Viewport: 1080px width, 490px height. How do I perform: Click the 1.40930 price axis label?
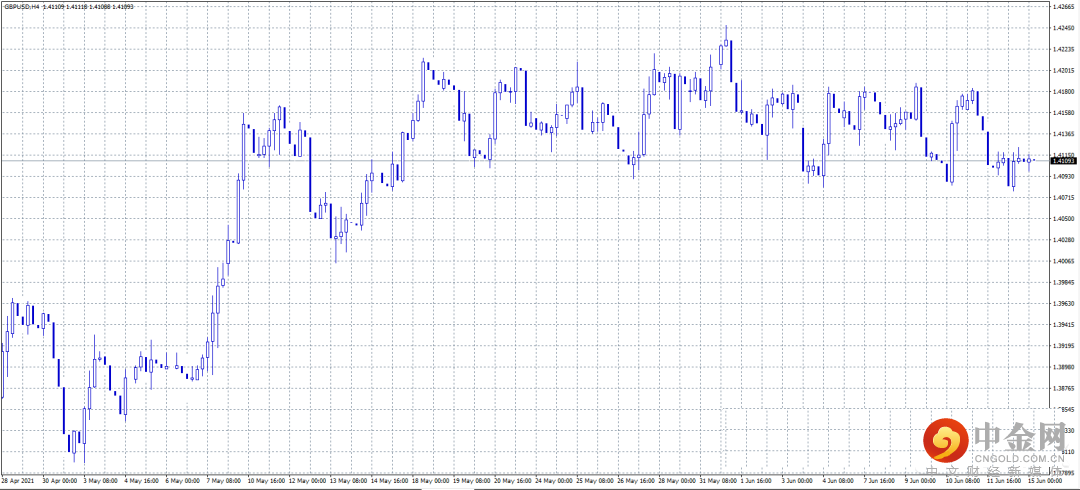point(1062,176)
